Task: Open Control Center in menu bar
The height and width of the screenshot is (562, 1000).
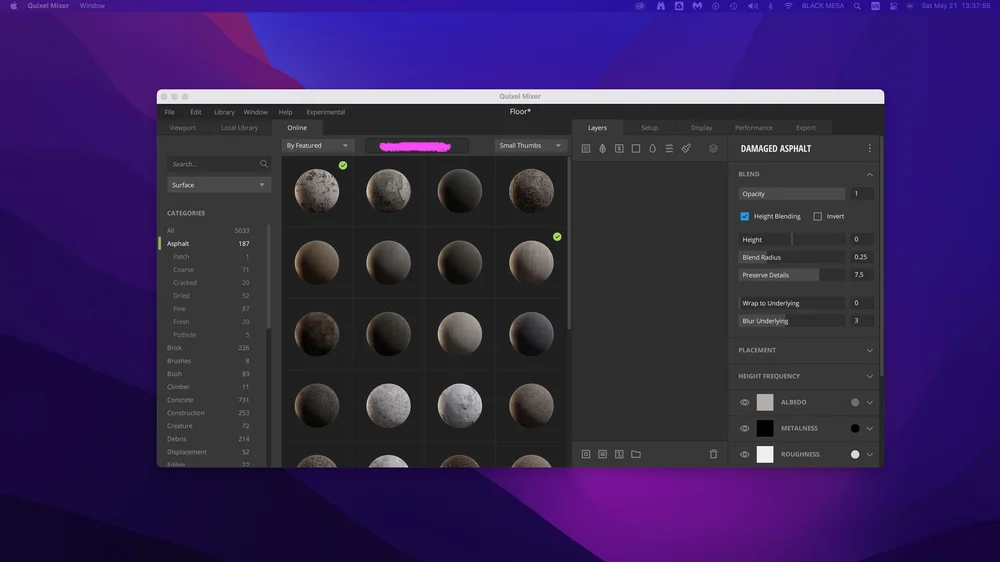Action: 893,6
